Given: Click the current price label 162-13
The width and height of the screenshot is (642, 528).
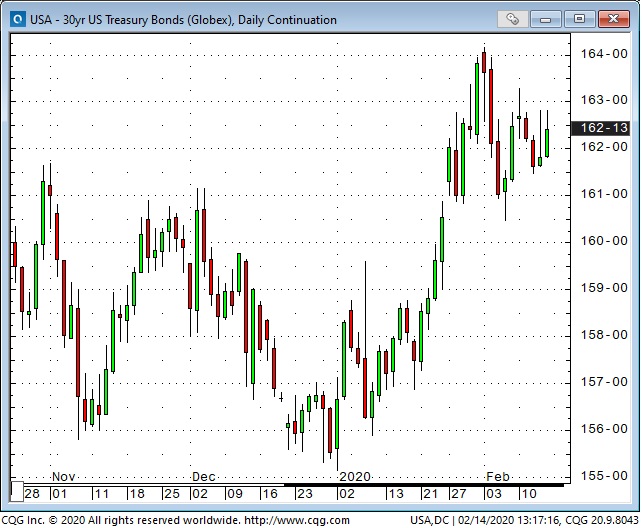Looking at the screenshot, I should [600, 128].
